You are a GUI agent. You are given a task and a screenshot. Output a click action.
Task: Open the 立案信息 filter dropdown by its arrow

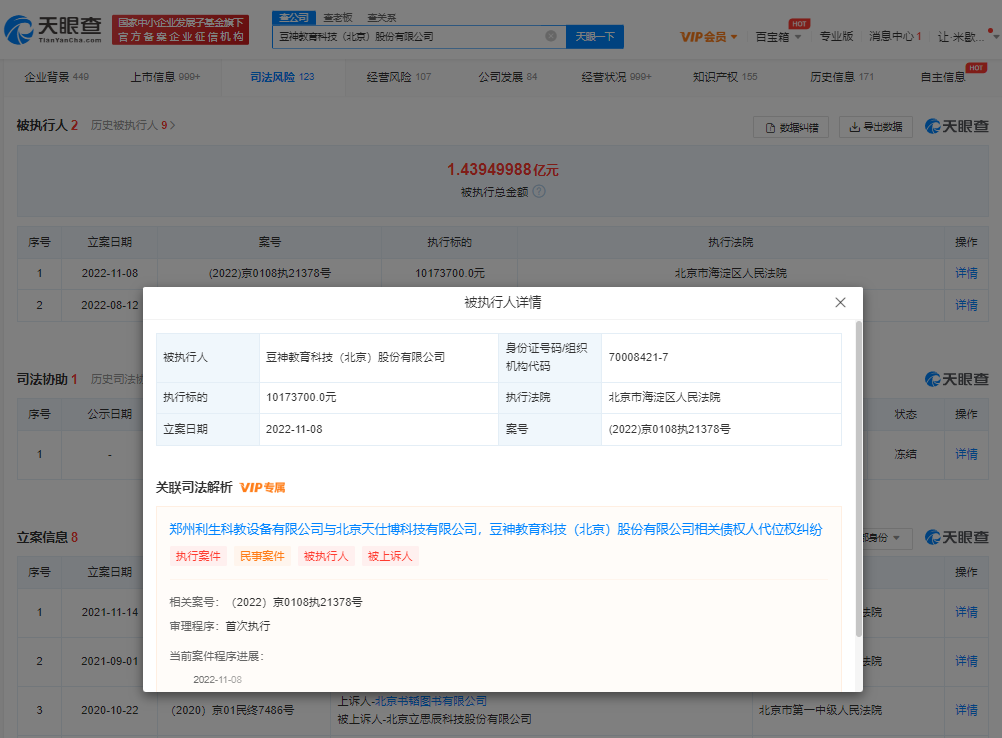click(x=896, y=538)
